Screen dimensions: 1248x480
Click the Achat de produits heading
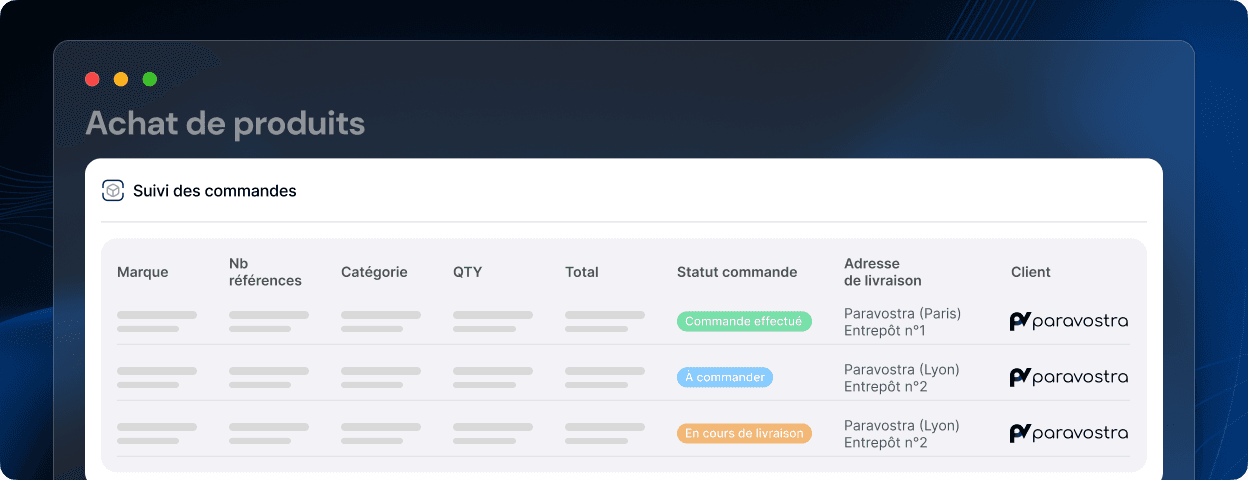tap(225, 123)
